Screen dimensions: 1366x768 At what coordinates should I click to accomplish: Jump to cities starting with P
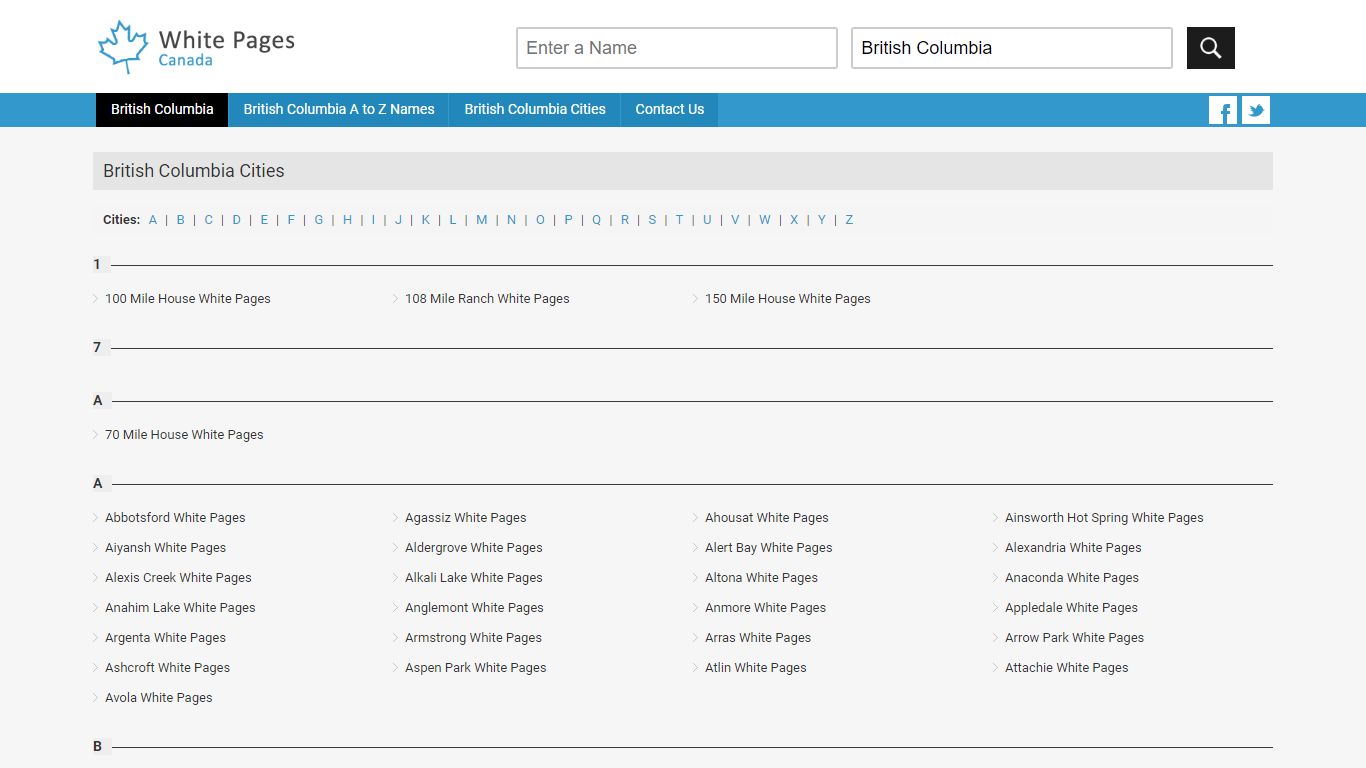pos(568,220)
